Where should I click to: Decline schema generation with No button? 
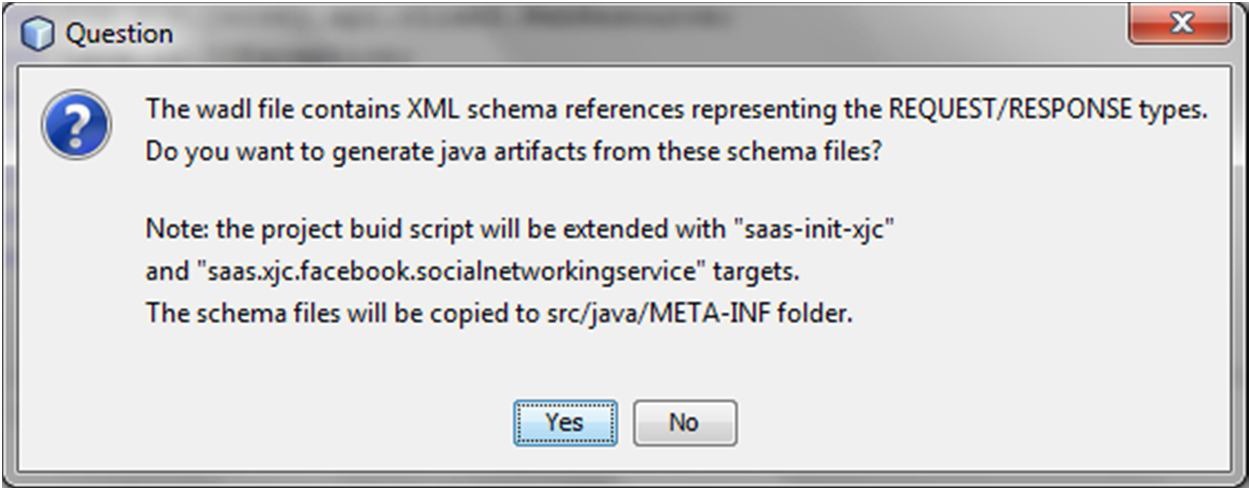pos(685,423)
